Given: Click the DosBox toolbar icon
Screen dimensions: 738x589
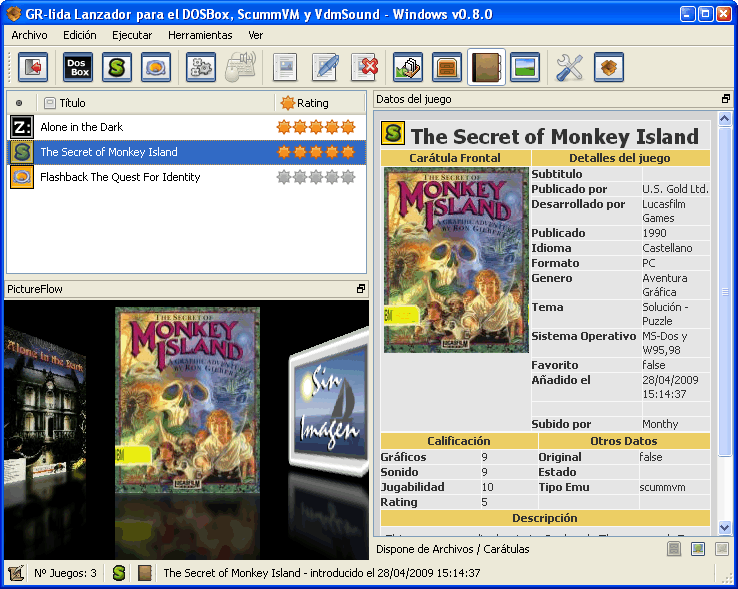Looking at the screenshot, I should click(x=78, y=67).
